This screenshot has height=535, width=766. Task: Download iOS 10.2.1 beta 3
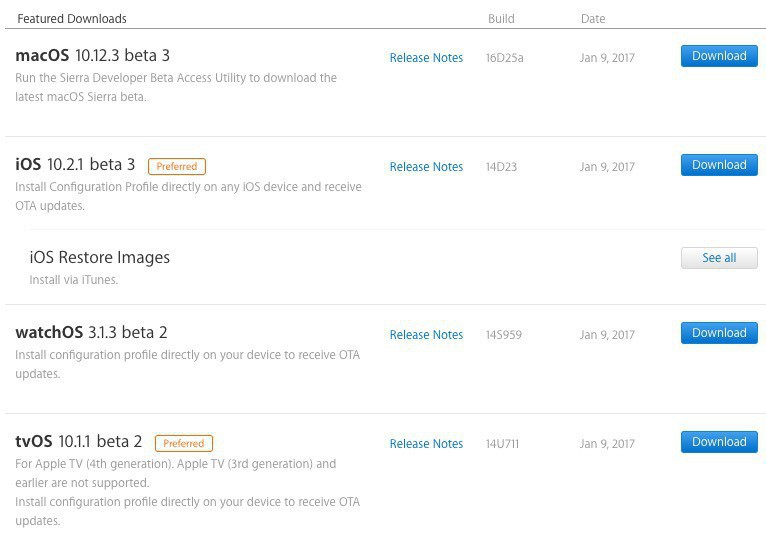pyautogui.click(x=719, y=165)
